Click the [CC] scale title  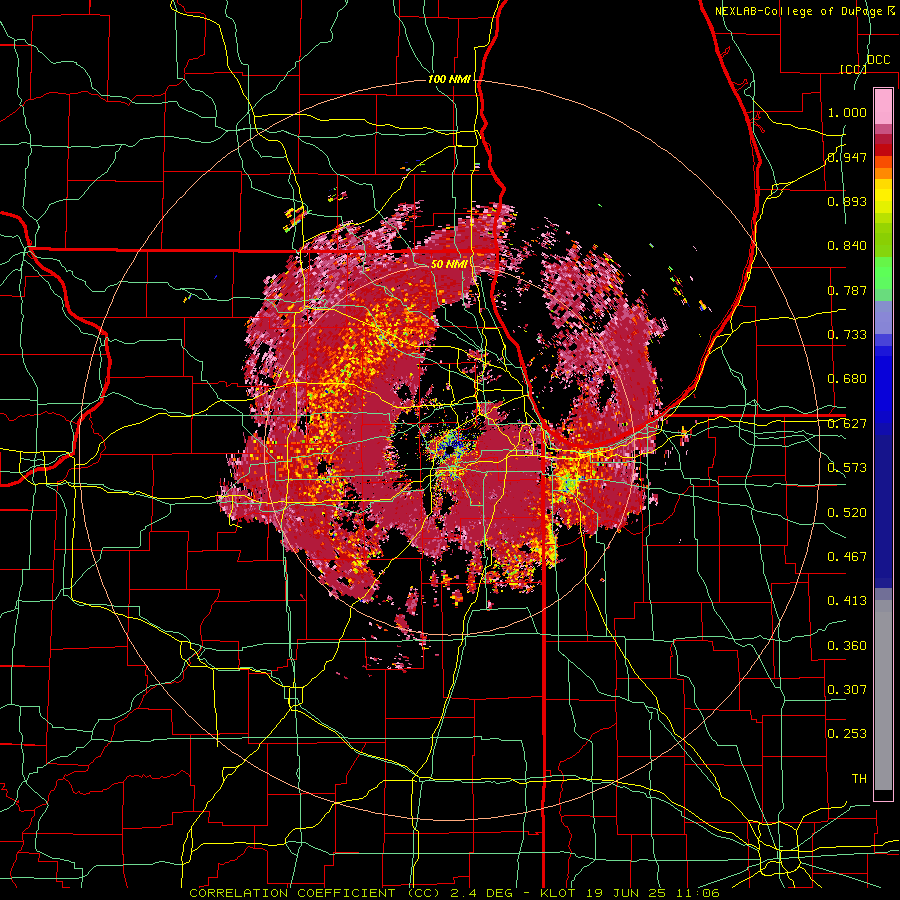(854, 69)
